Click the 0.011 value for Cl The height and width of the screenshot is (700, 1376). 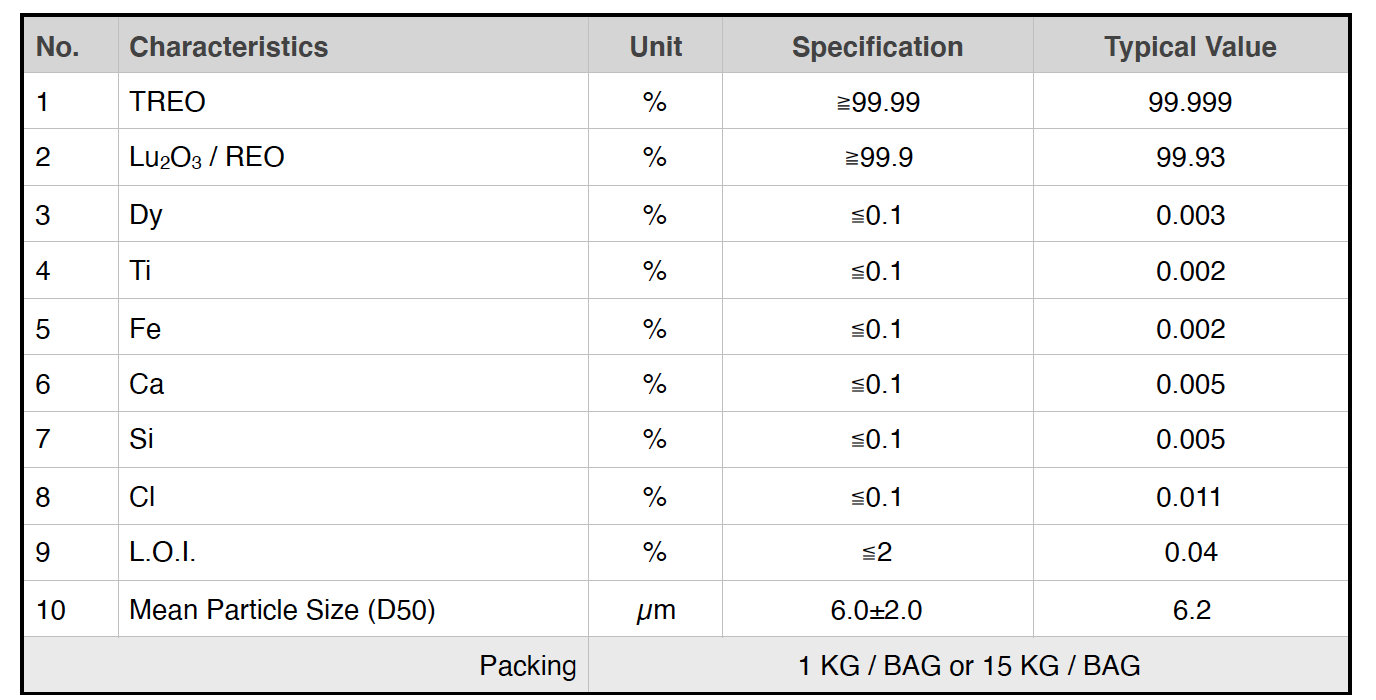point(1188,497)
